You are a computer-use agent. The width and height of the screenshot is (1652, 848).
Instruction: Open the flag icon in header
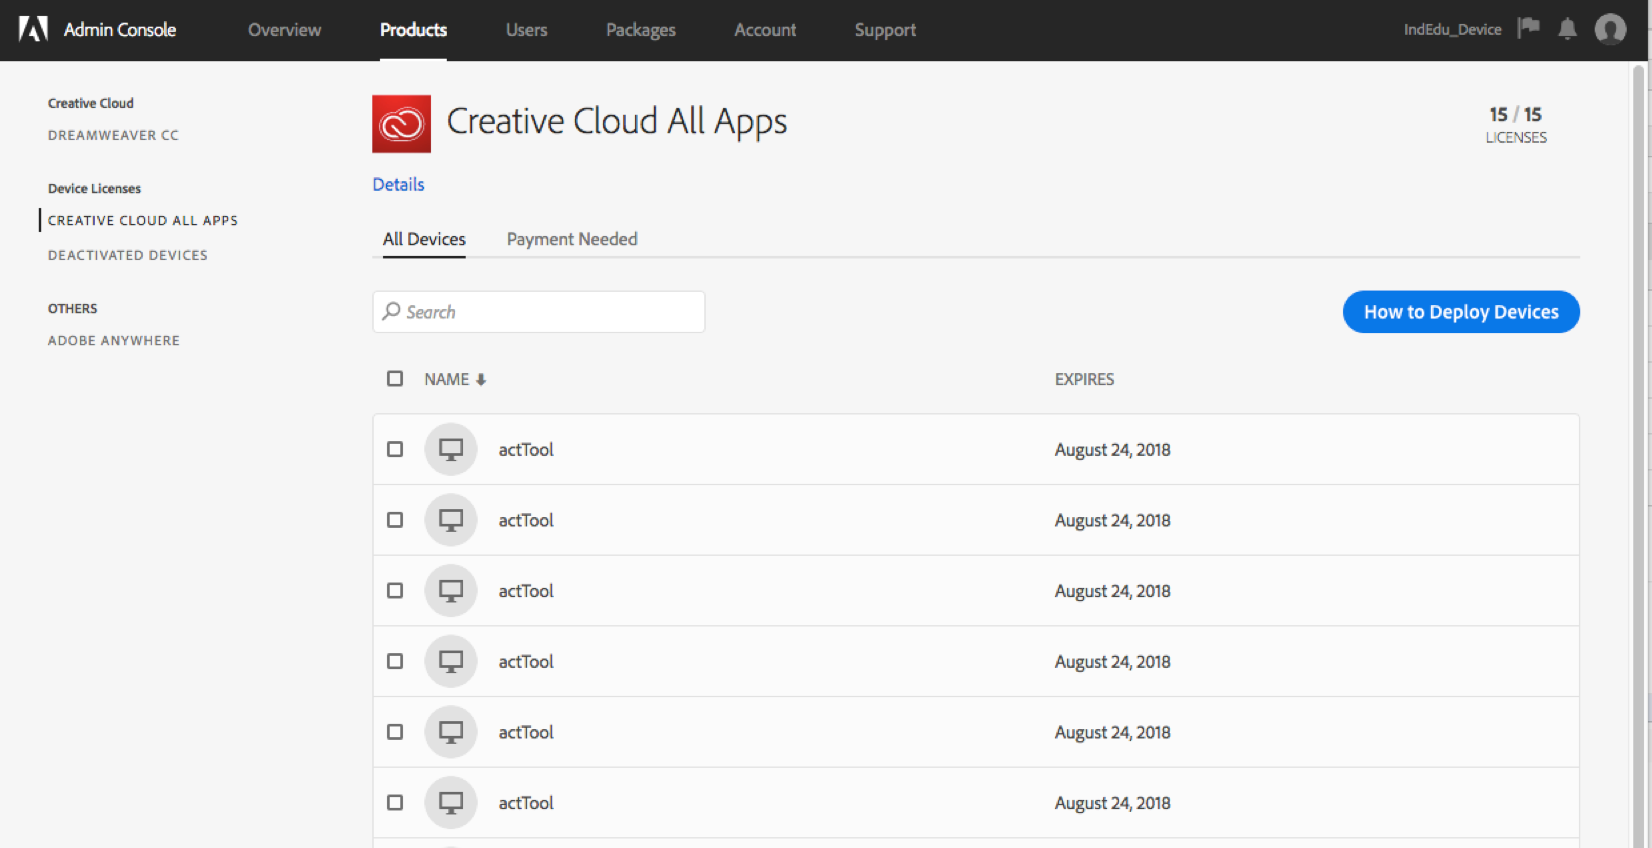[1528, 28]
